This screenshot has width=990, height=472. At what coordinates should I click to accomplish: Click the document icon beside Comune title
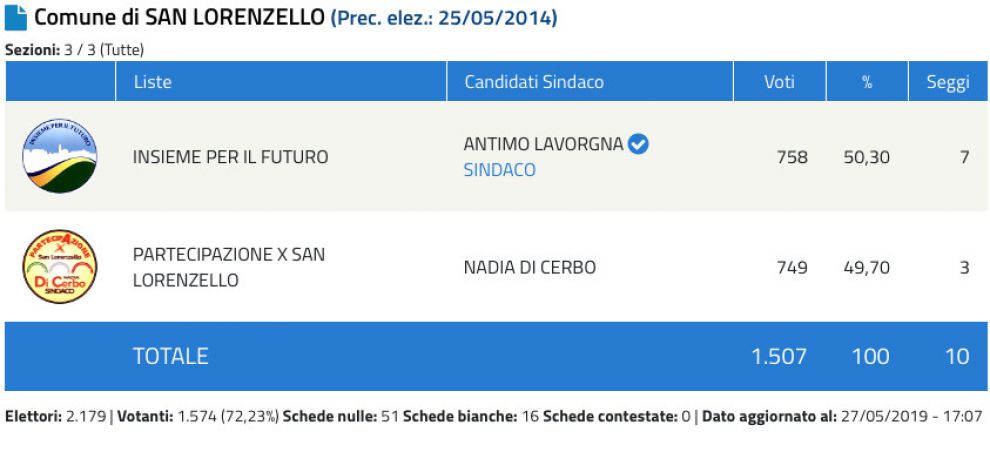click(x=16, y=18)
